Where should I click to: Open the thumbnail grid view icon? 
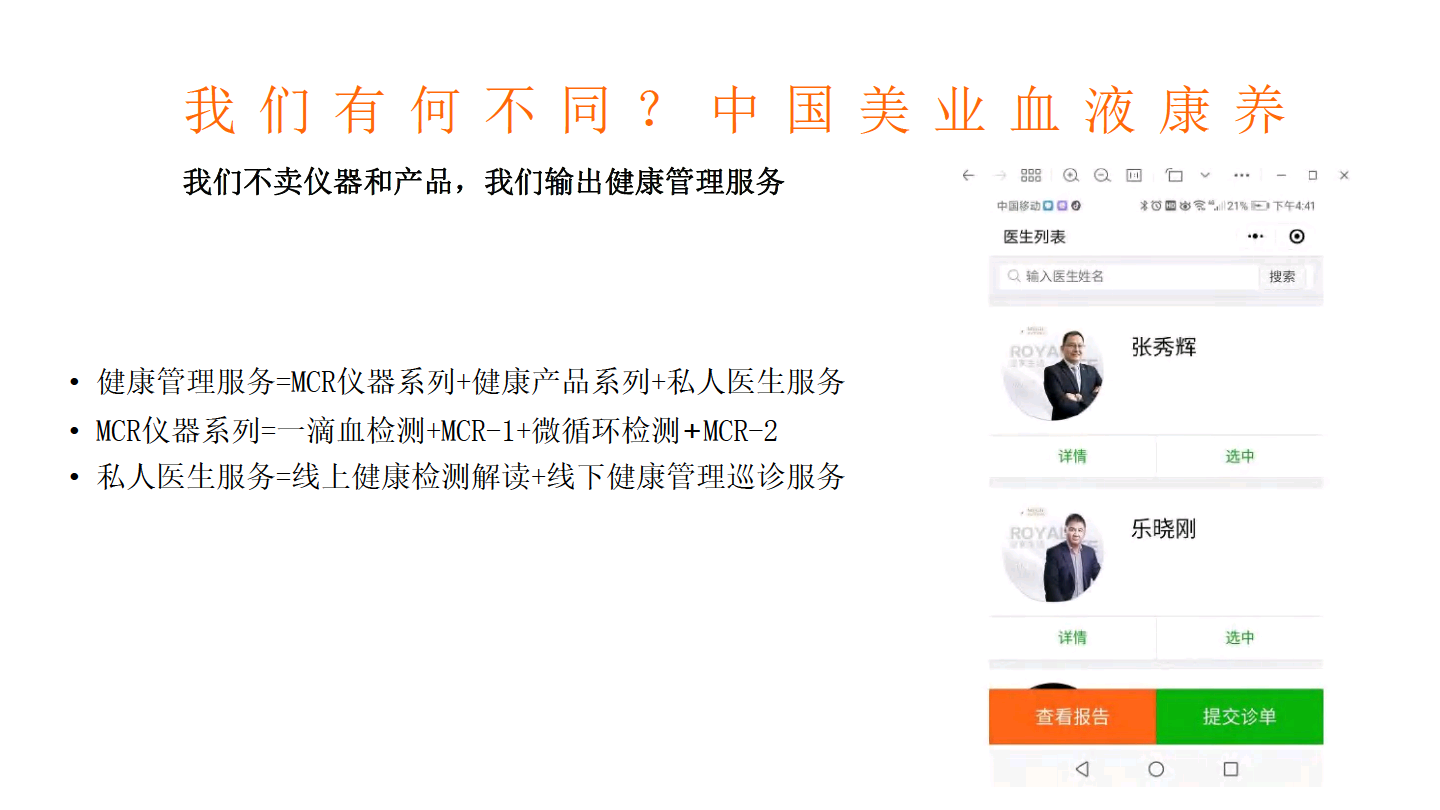click(x=1031, y=175)
